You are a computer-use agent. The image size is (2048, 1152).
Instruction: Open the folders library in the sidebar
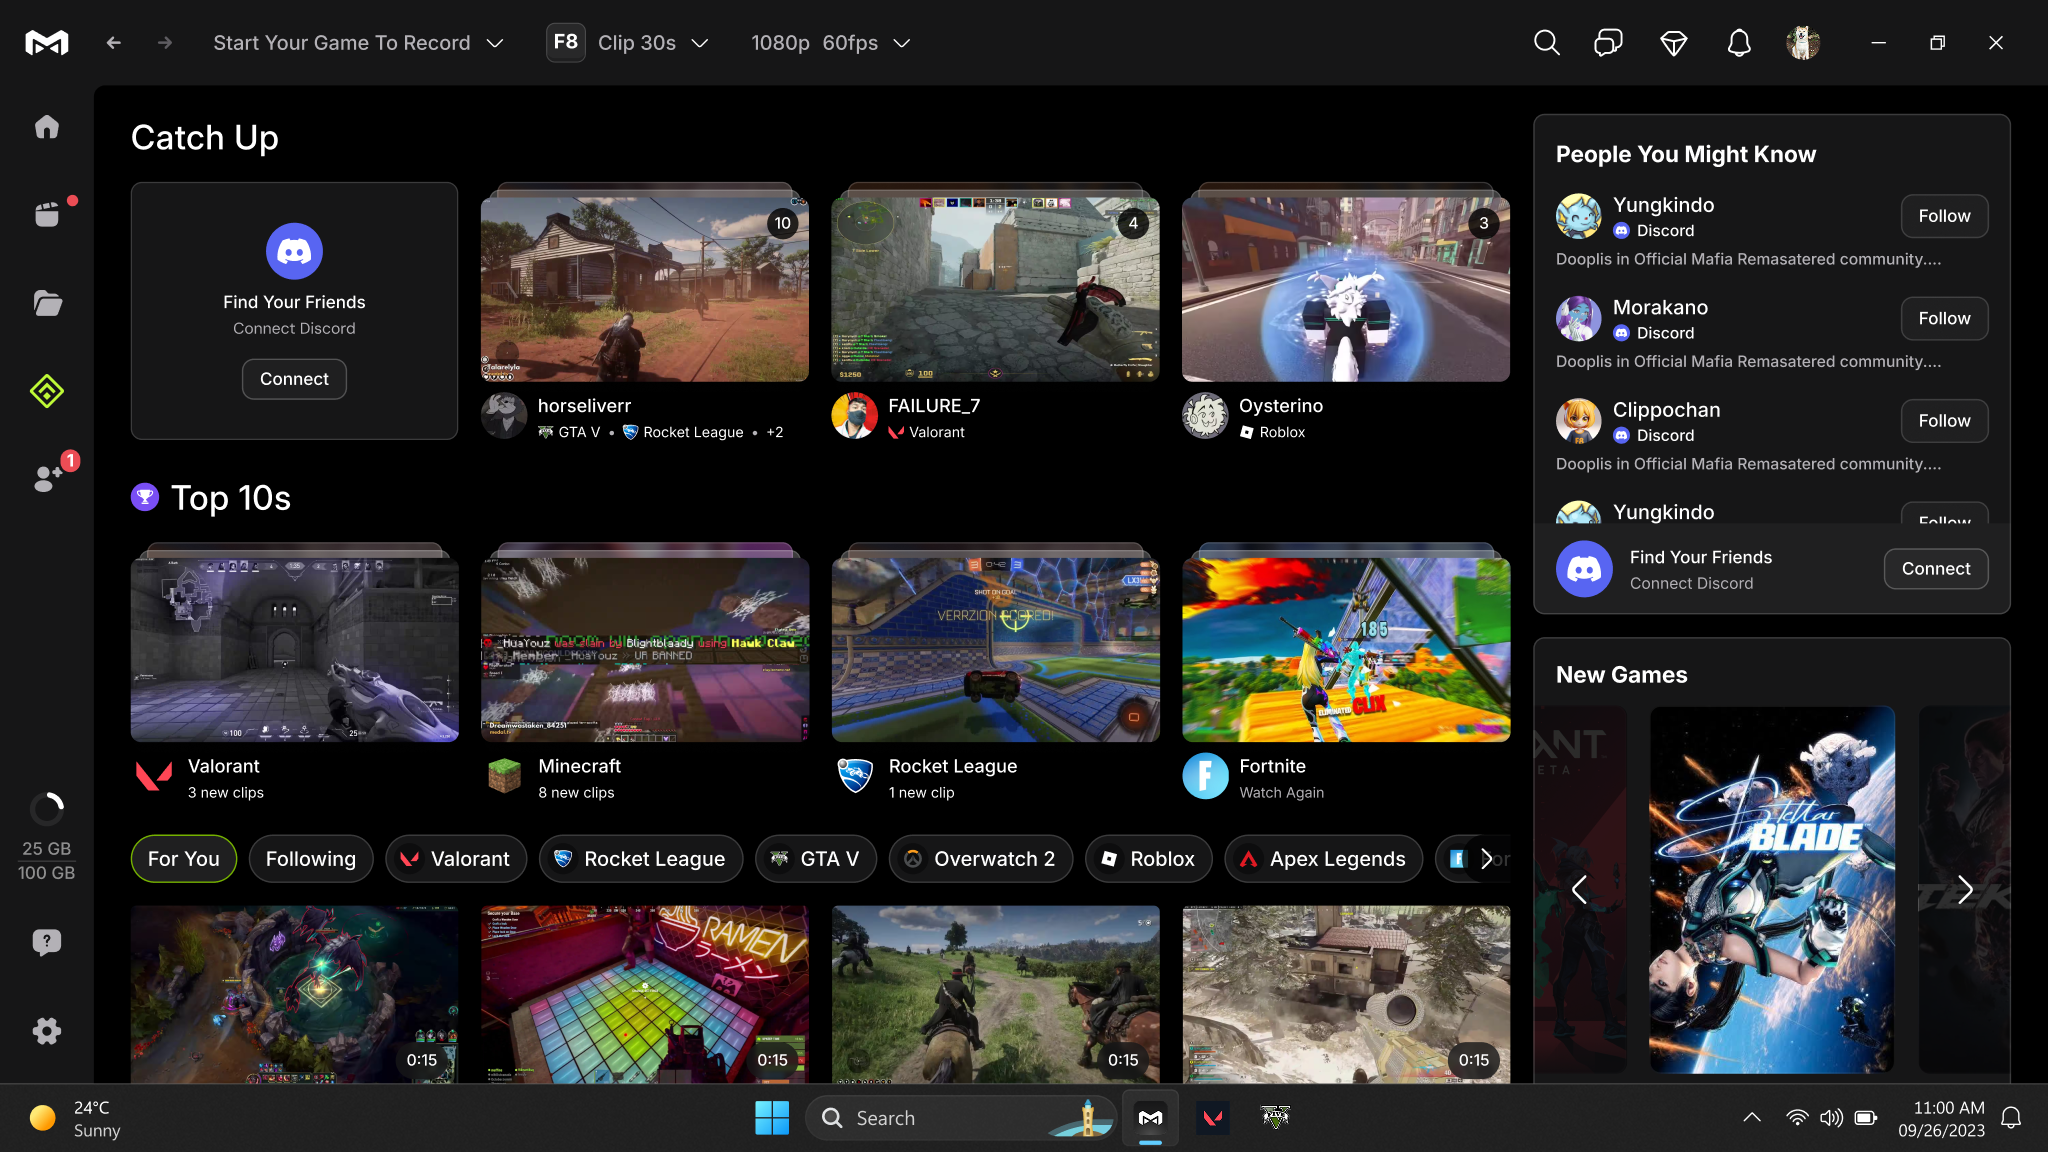point(47,303)
